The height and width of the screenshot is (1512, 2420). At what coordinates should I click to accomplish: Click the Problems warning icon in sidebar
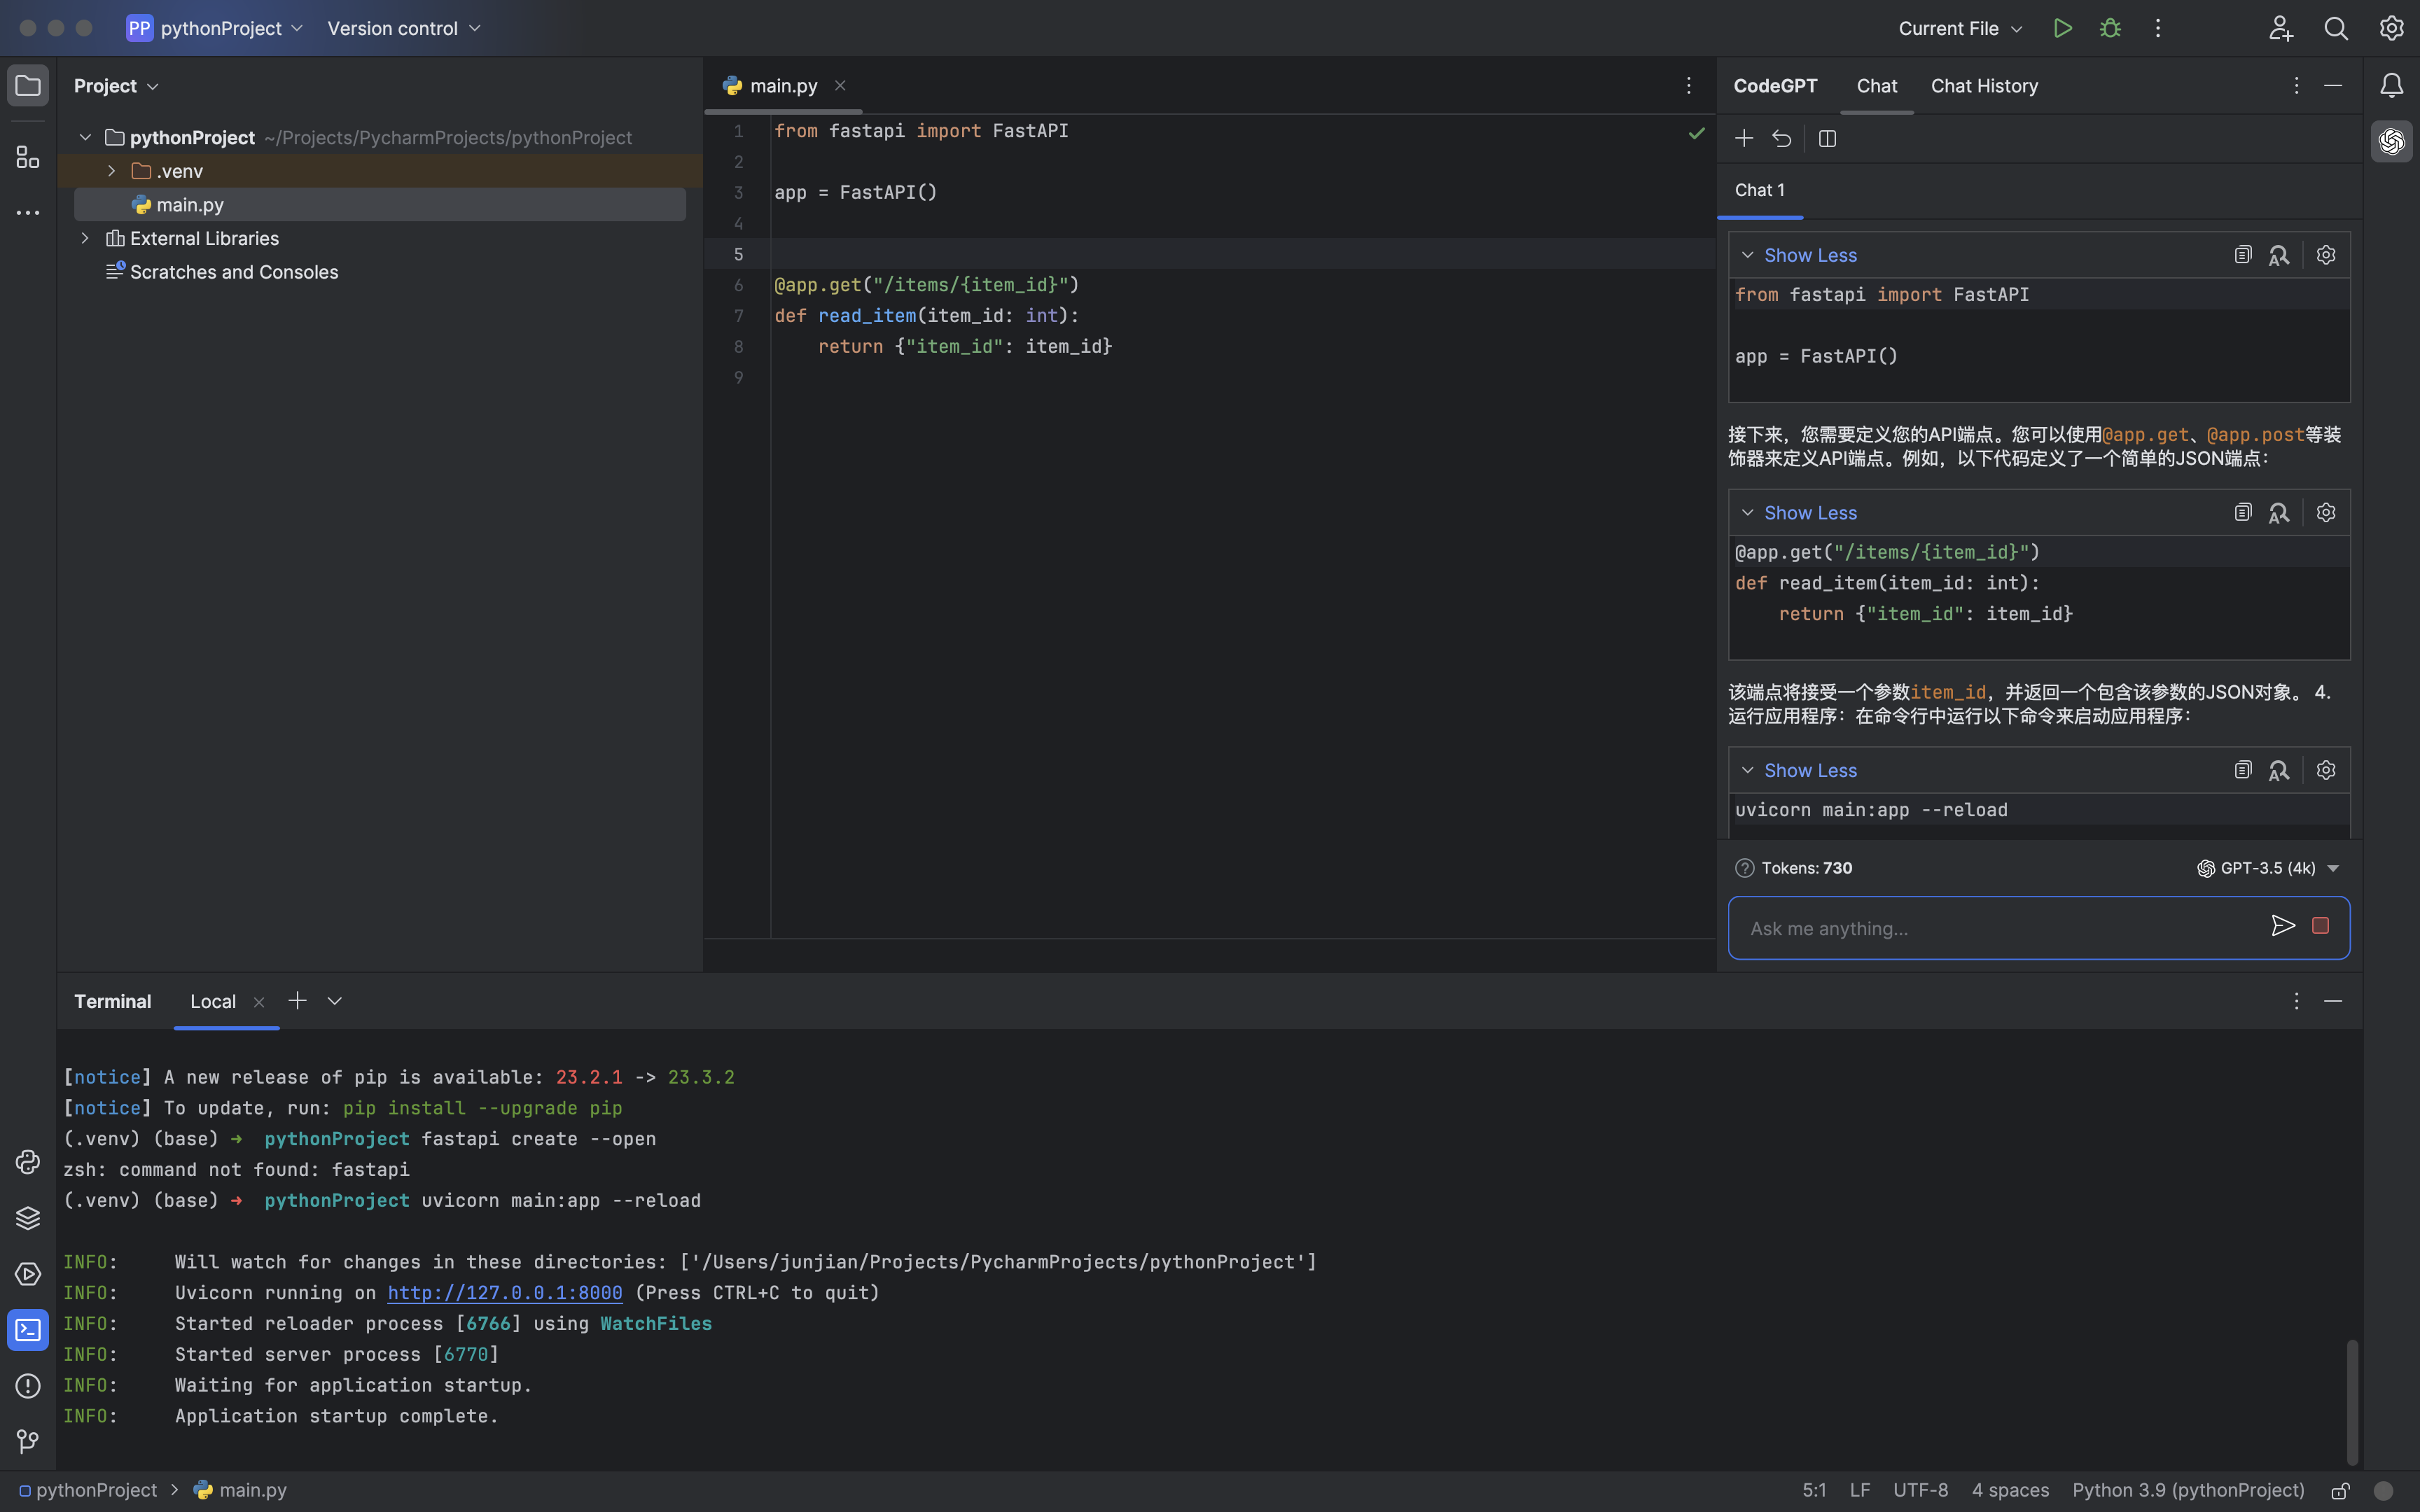(x=28, y=1386)
